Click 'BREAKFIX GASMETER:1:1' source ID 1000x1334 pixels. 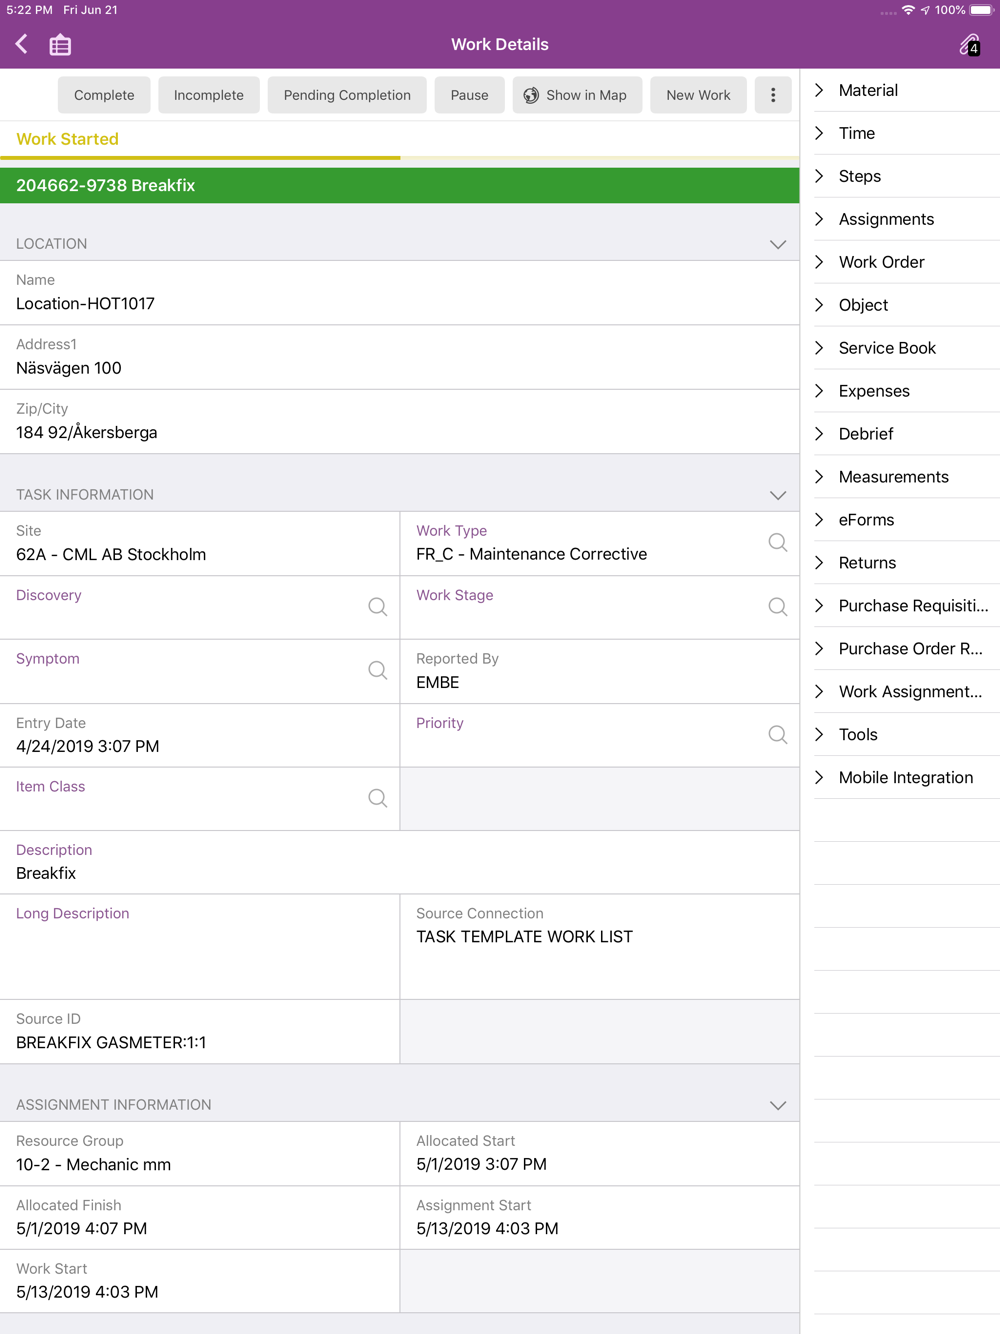111,1043
